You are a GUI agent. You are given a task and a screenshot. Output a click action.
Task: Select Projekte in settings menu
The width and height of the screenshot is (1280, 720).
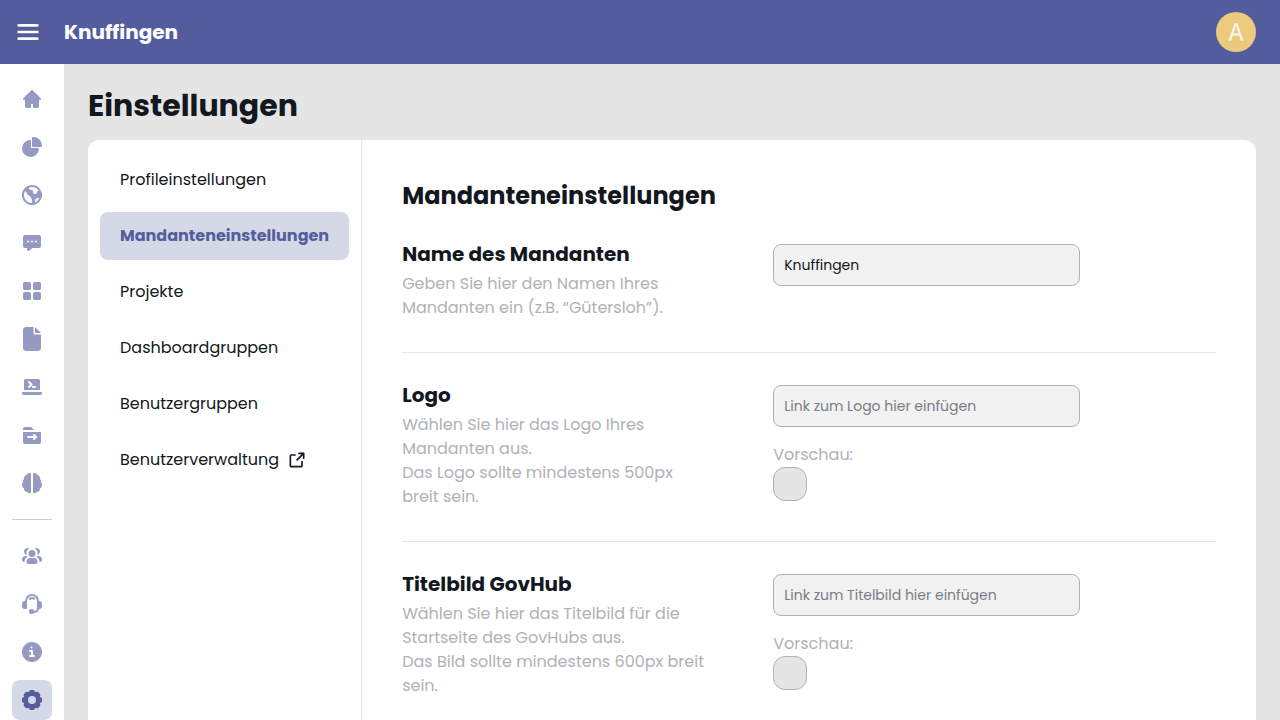pyautogui.click(x=152, y=292)
